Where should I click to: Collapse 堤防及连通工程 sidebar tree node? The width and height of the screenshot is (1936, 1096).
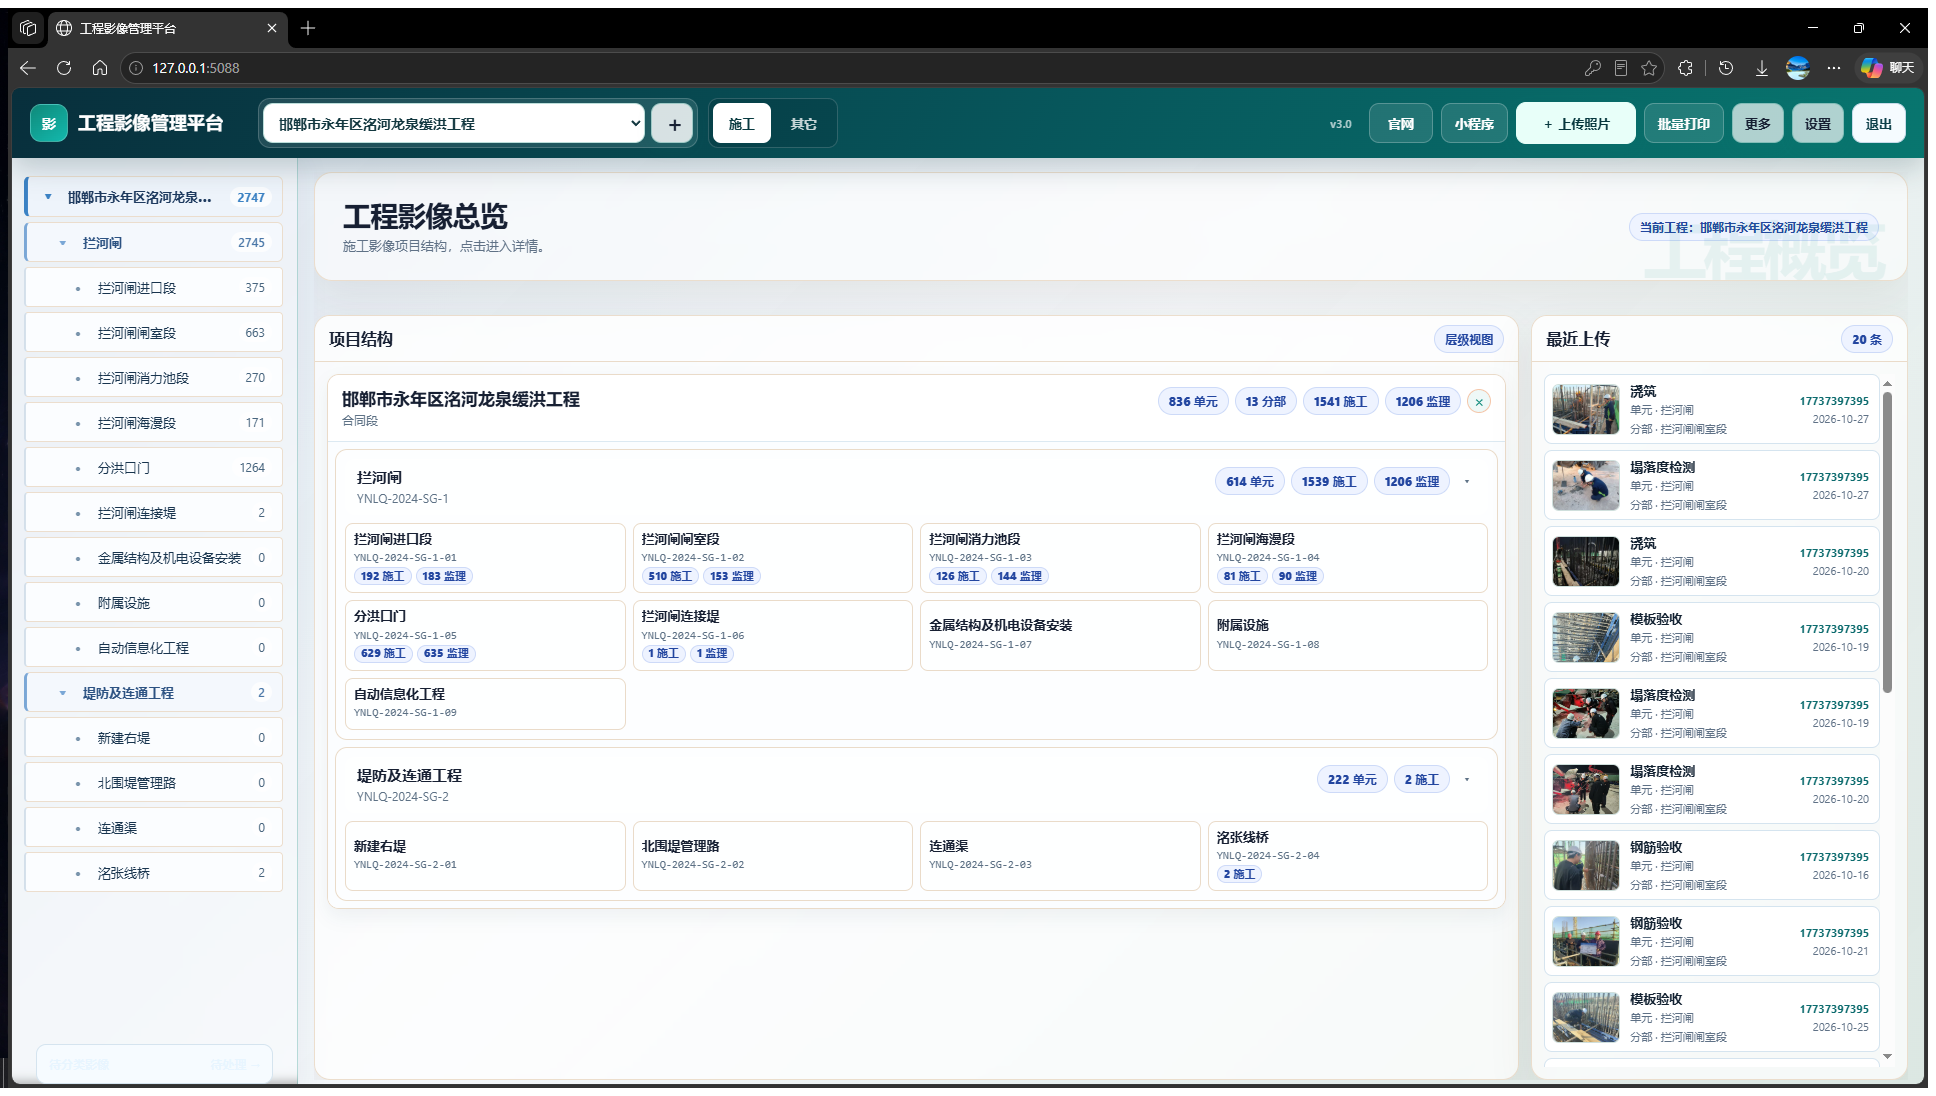click(63, 693)
